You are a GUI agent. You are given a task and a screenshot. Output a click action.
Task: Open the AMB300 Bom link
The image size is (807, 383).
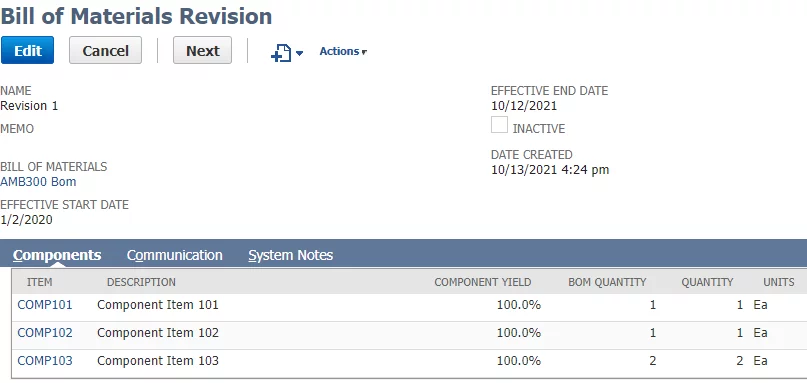[38, 182]
